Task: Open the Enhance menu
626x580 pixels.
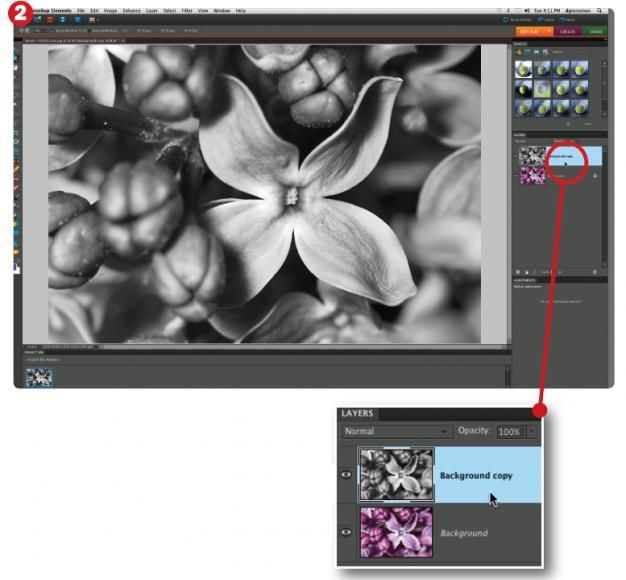Action: 131,10
